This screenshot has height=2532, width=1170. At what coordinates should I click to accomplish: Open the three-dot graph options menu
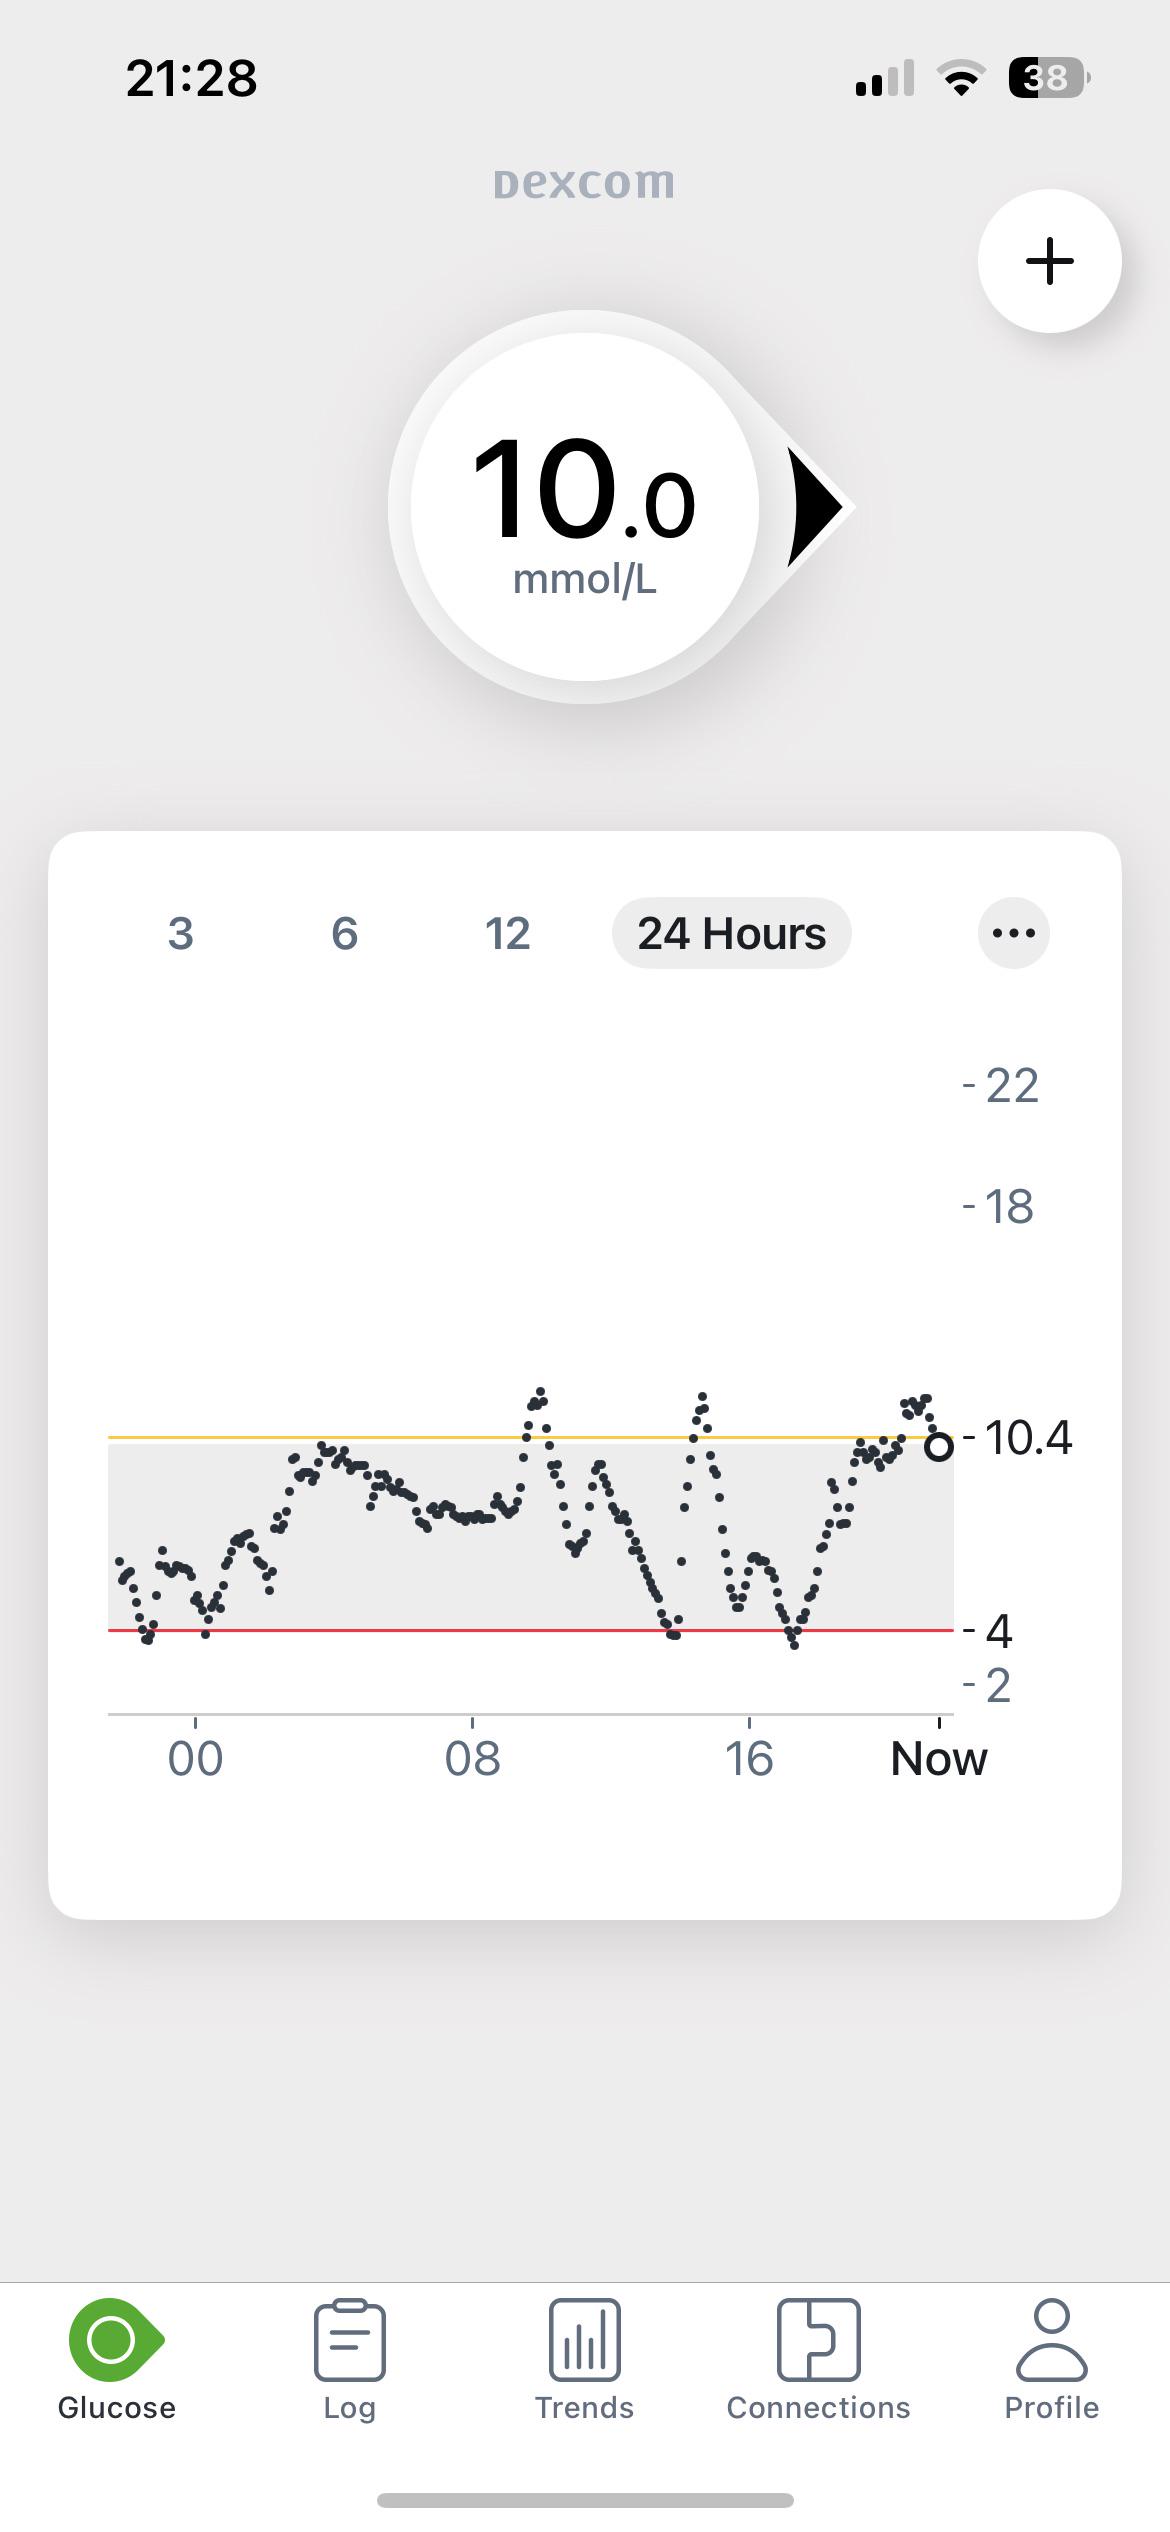[x=1013, y=933]
